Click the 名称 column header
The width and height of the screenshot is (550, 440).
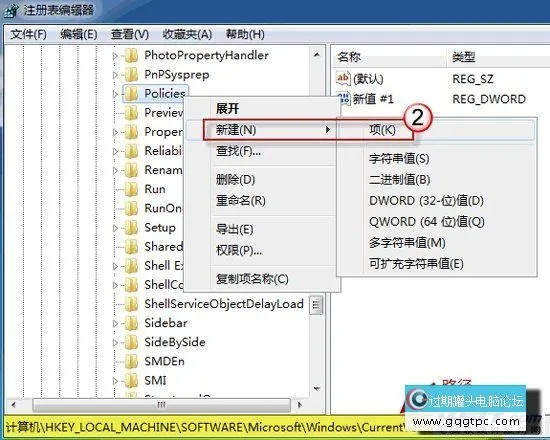(389, 56)
